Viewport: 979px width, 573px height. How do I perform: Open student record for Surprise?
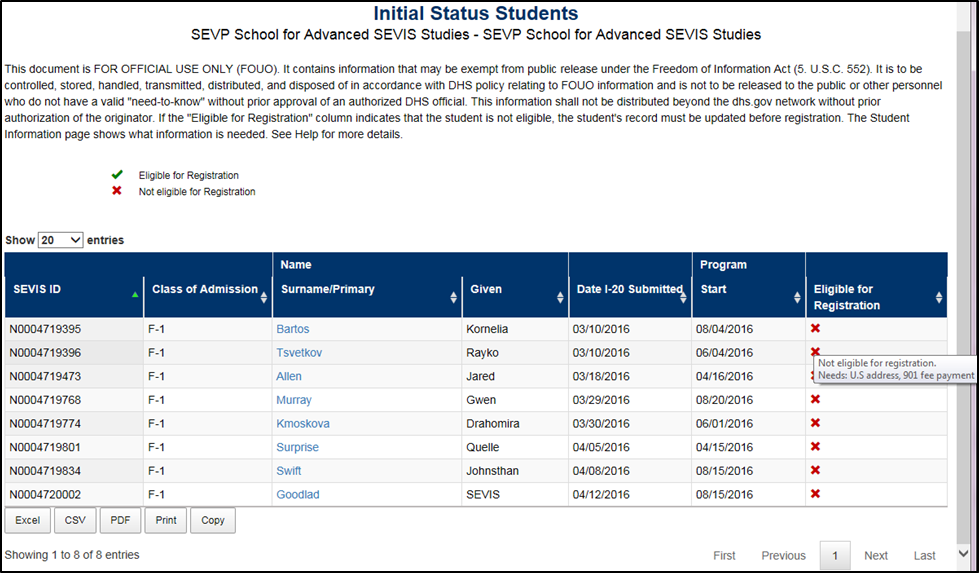click(x=298, y=447)
